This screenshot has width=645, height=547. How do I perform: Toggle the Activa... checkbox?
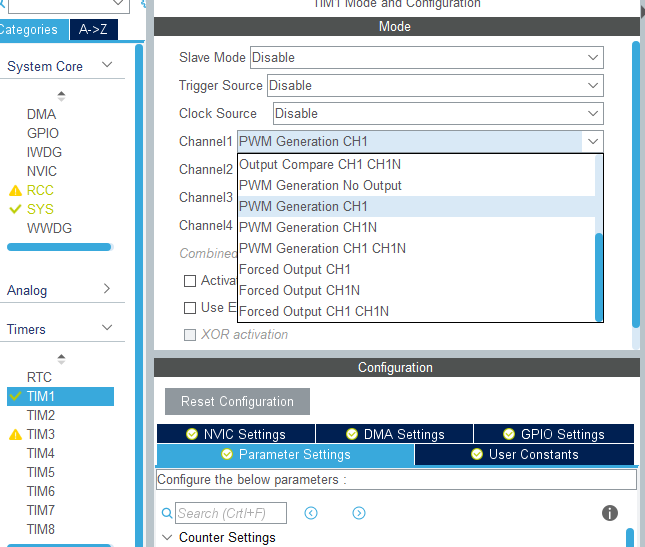[190, 281]
